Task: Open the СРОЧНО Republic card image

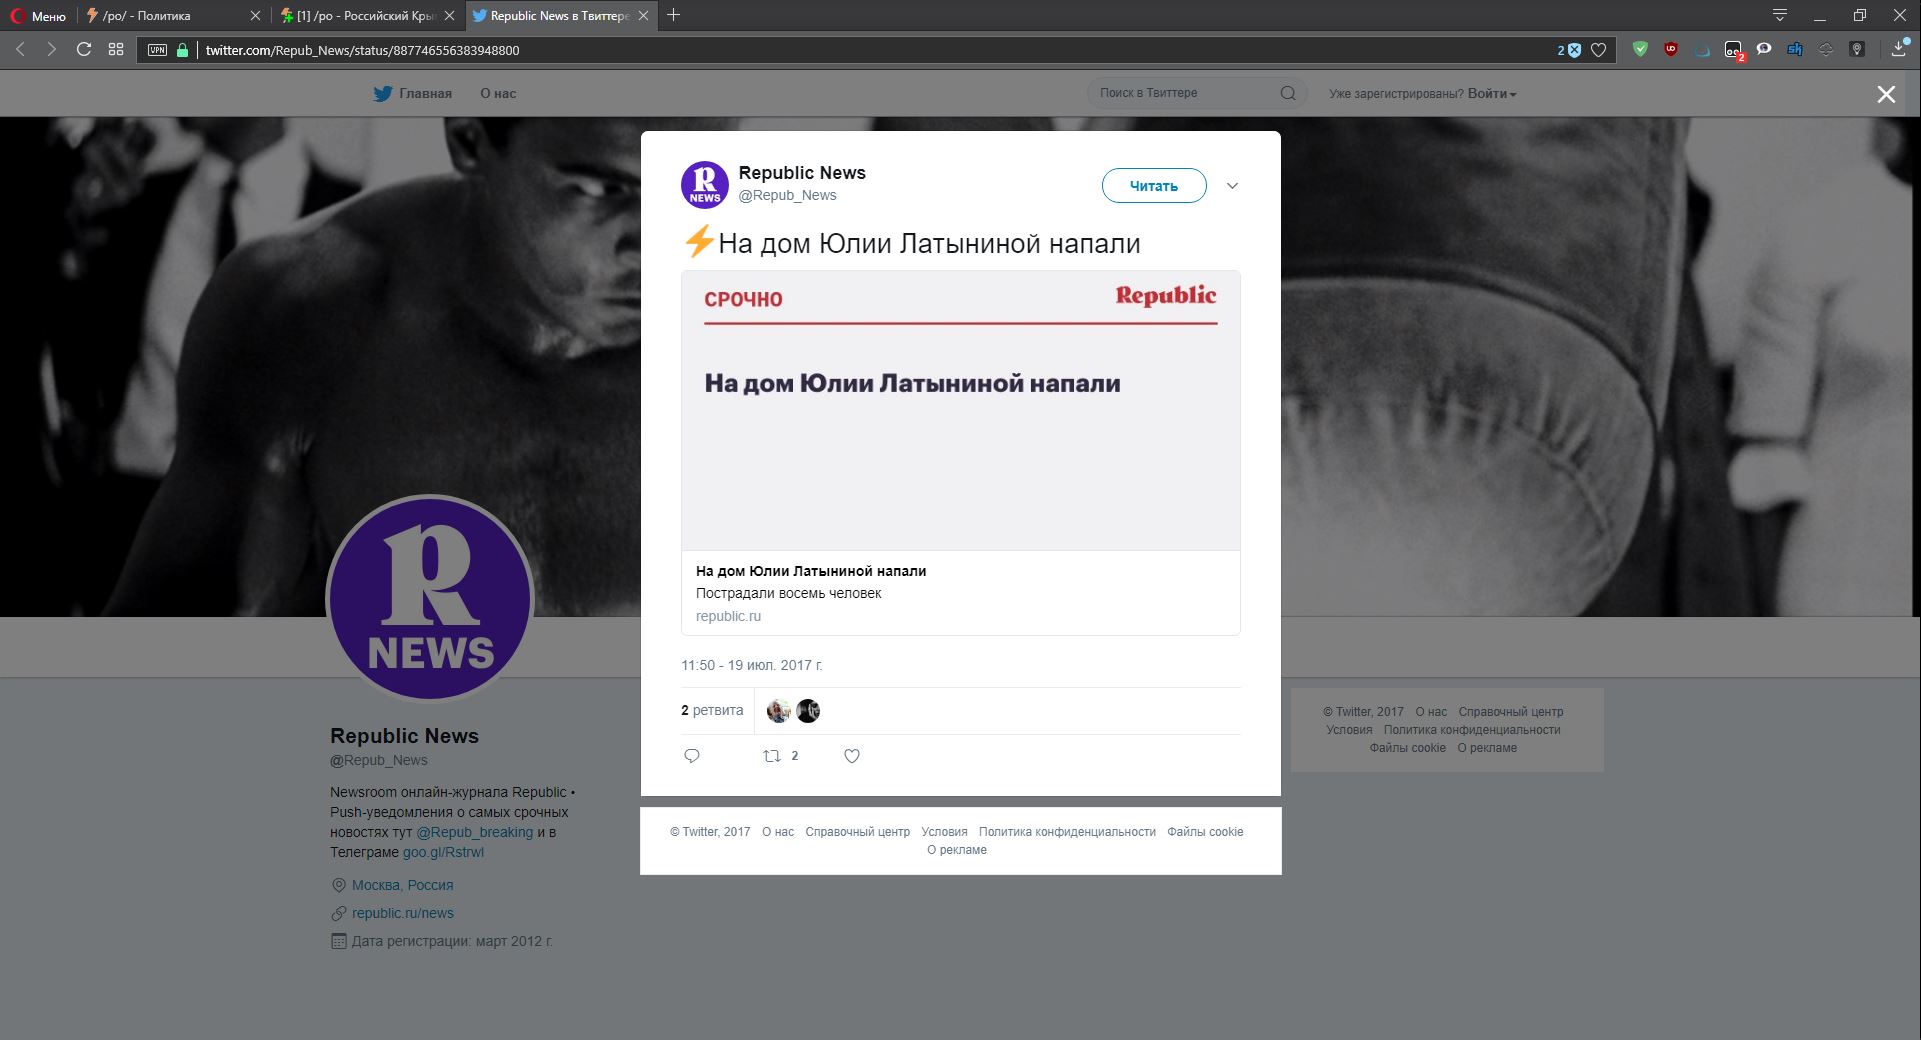Action: 961,411
